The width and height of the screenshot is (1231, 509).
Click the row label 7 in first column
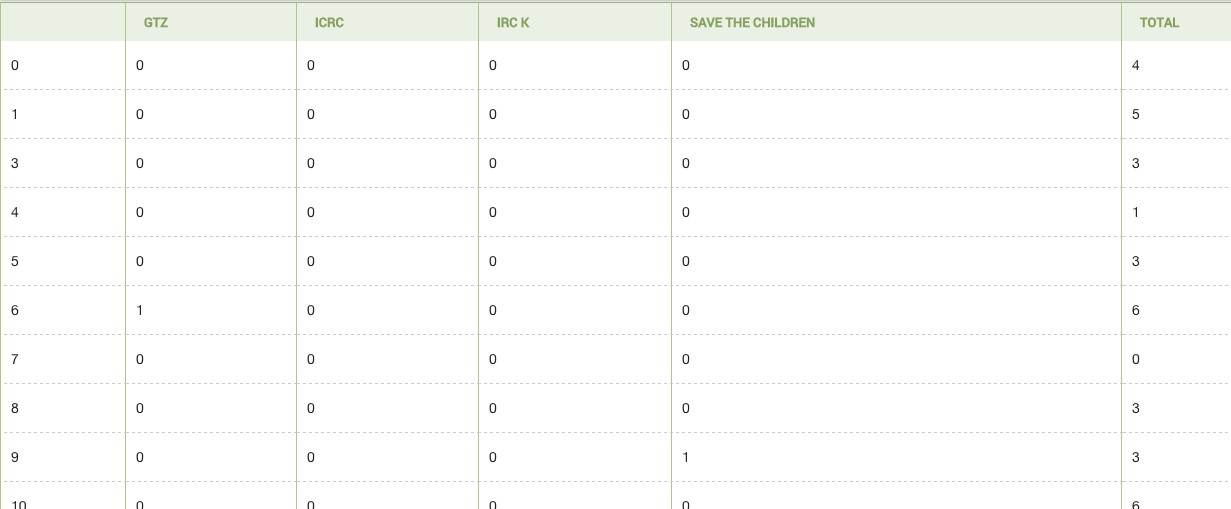pos(15,360)
